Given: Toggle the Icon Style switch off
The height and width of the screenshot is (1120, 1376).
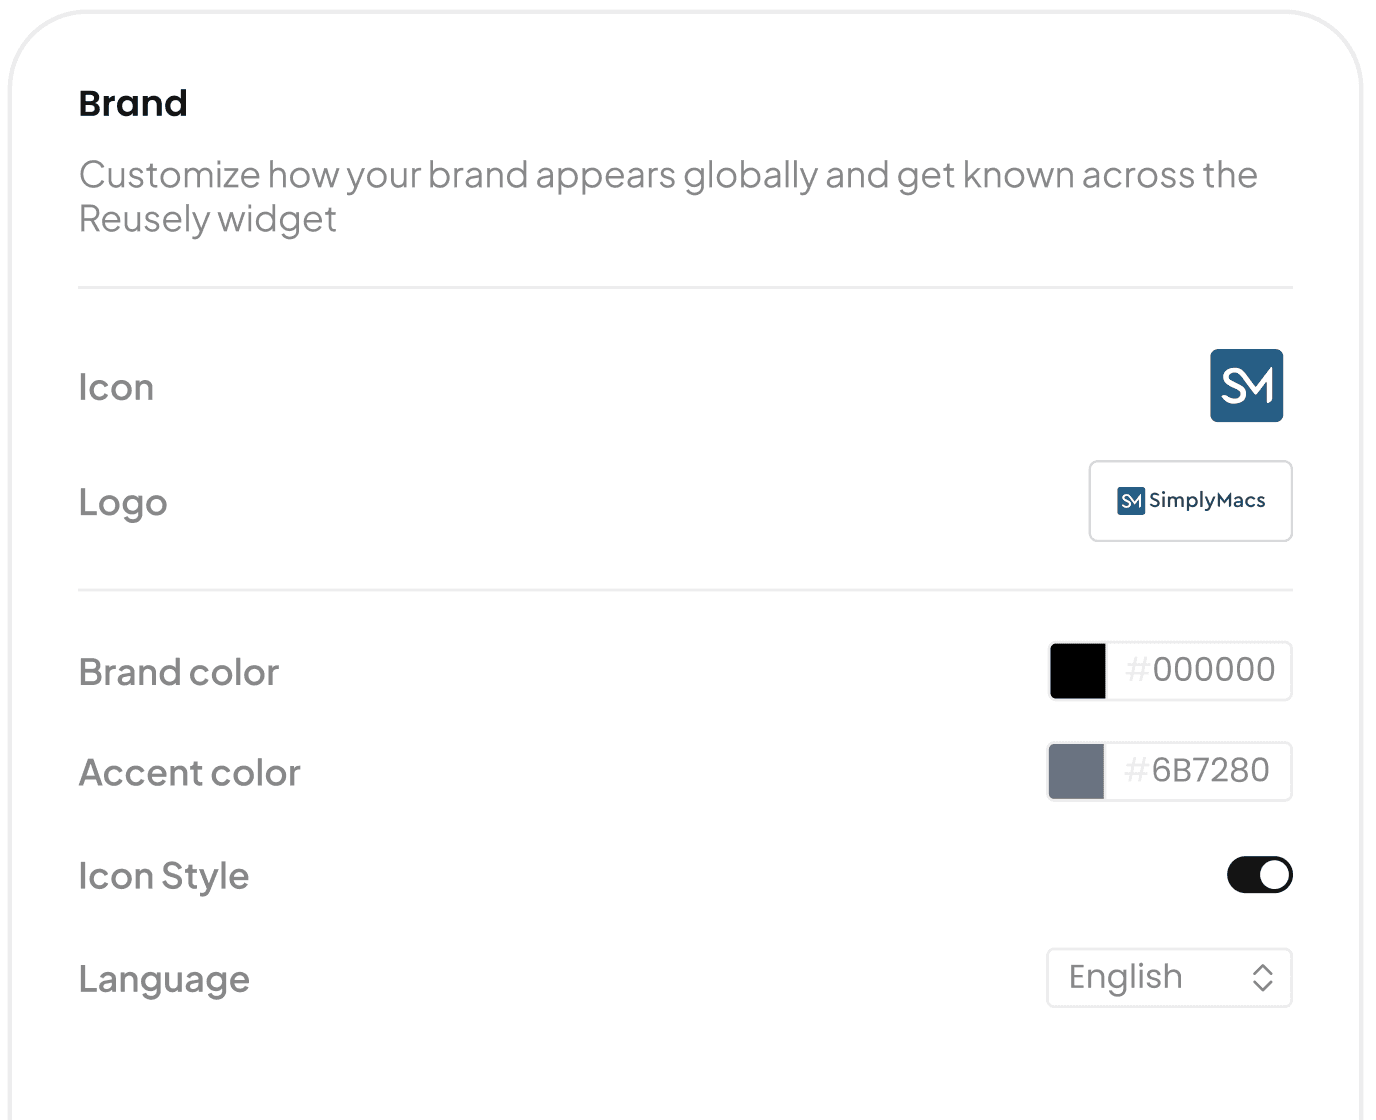Looking at the screenshot, I should pyautogui.click(x=1259, y=875).
